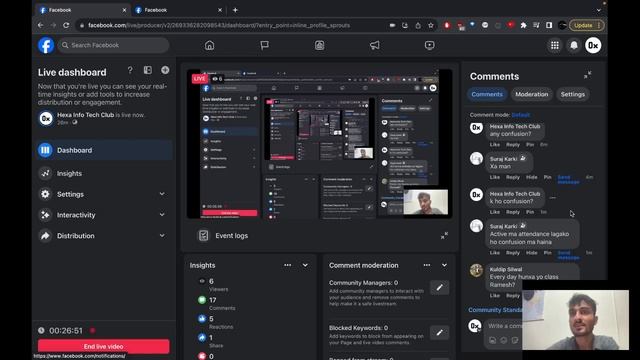Image resolution: width=640 pixels, height=360 pixels.
Task: Collapse the Comments panel with the arrows icon
Action: [x=587, y=75]
